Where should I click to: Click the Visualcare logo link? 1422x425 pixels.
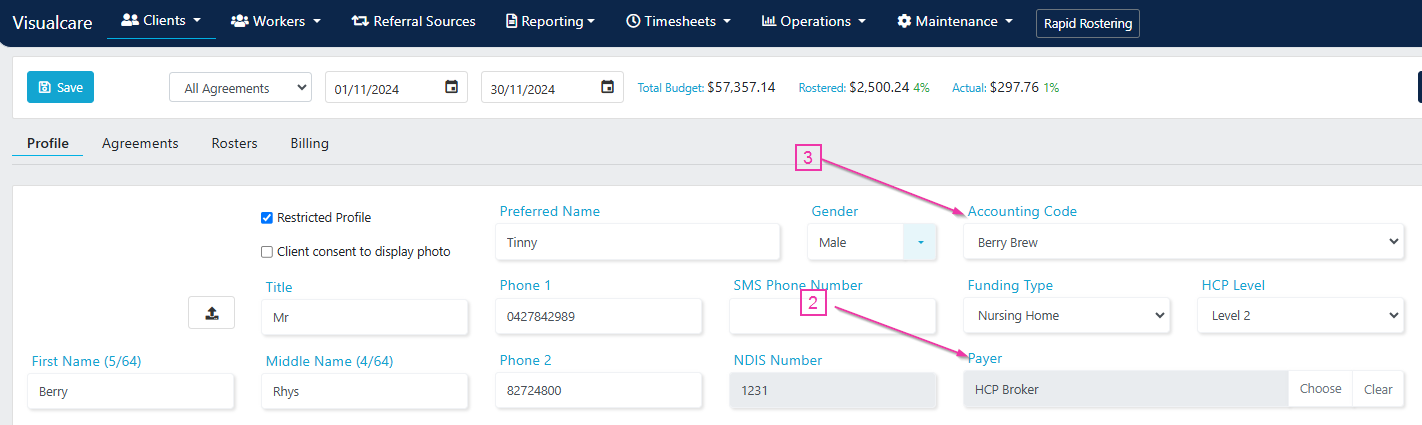[x=54, y=22]
